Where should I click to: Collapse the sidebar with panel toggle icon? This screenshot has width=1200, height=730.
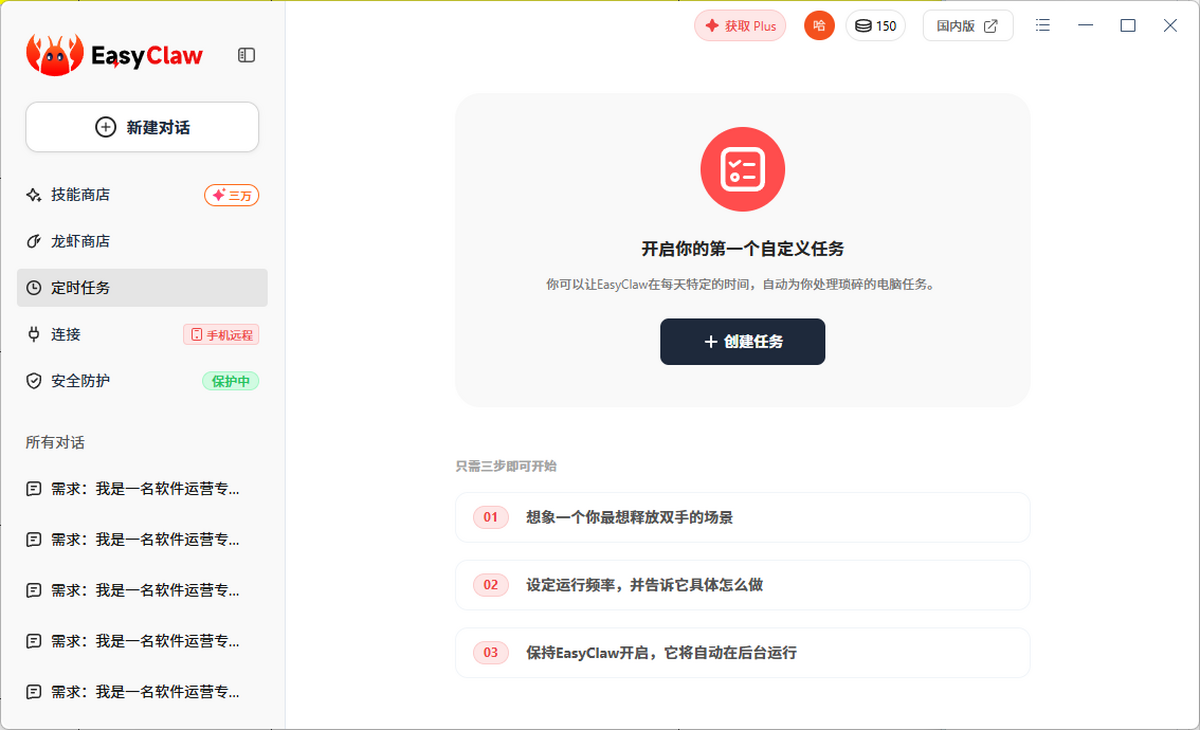246,56
